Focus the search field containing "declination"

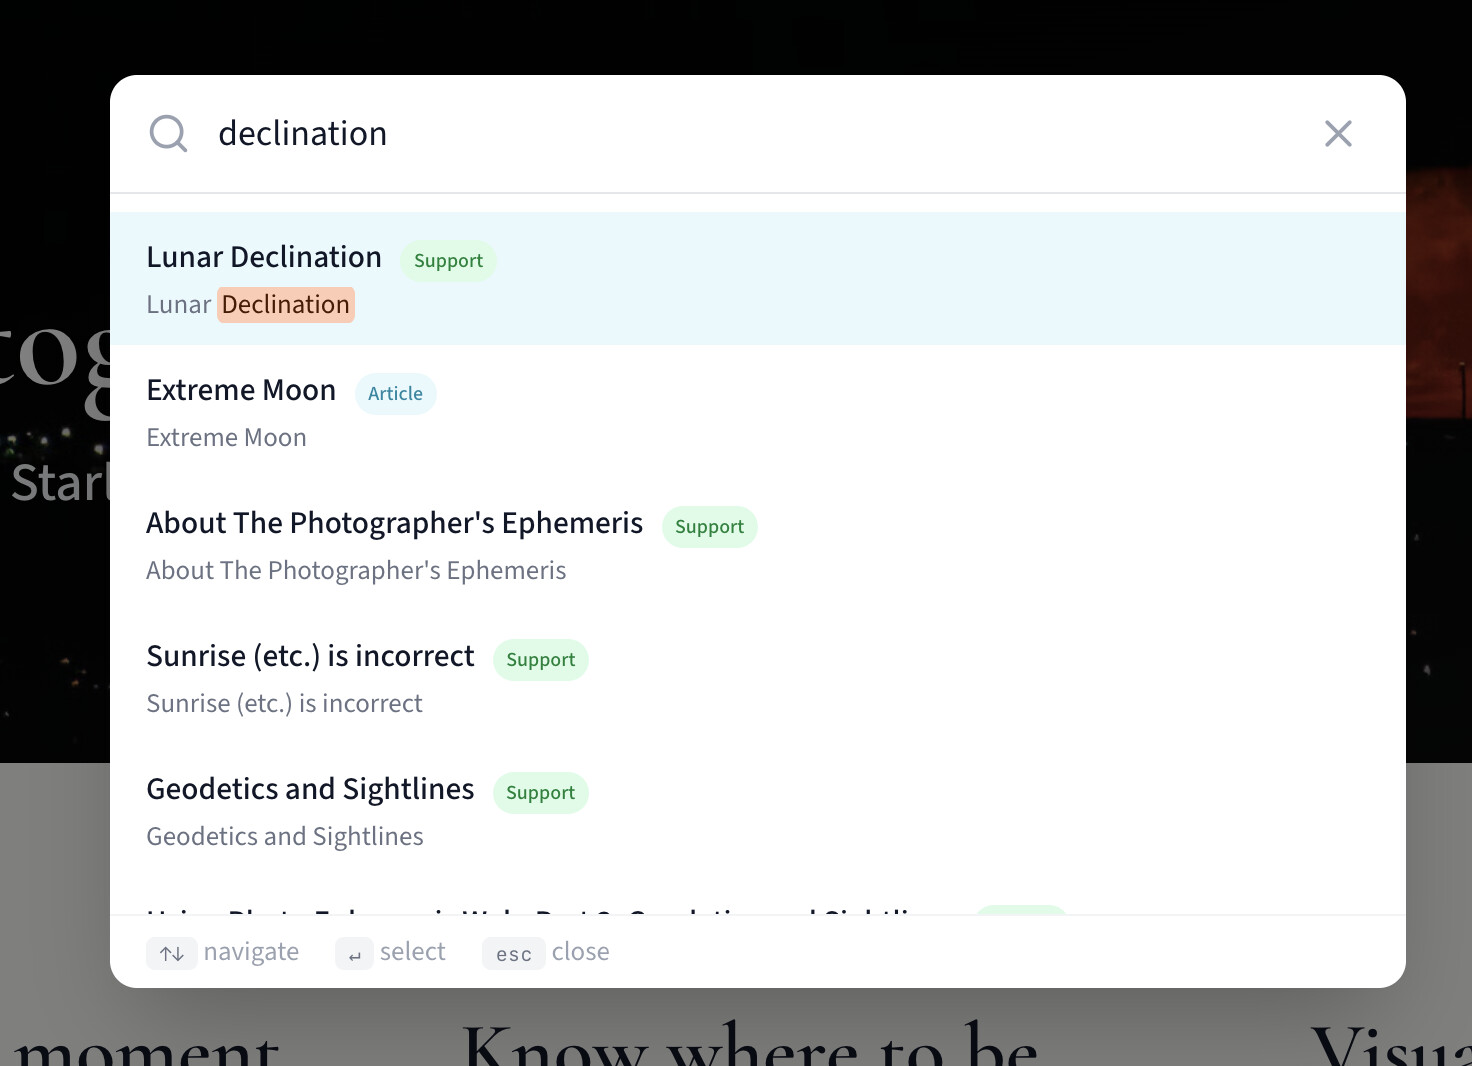(700, 133)
